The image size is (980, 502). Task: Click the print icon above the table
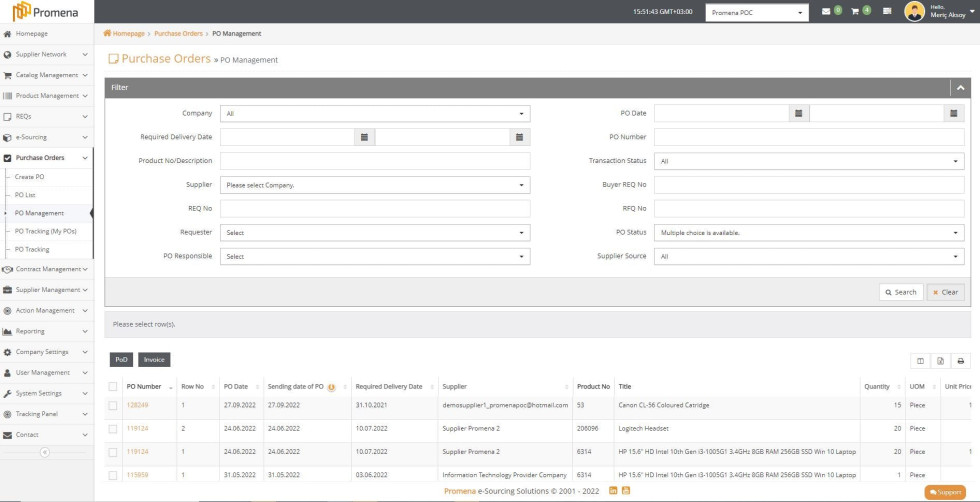[x=961, y=360]
